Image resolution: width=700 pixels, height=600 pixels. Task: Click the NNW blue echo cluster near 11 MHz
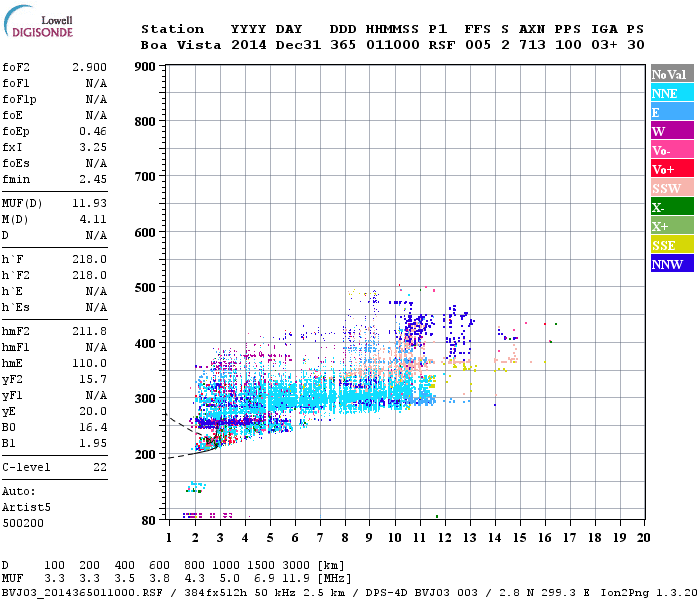tap(415, 328)
